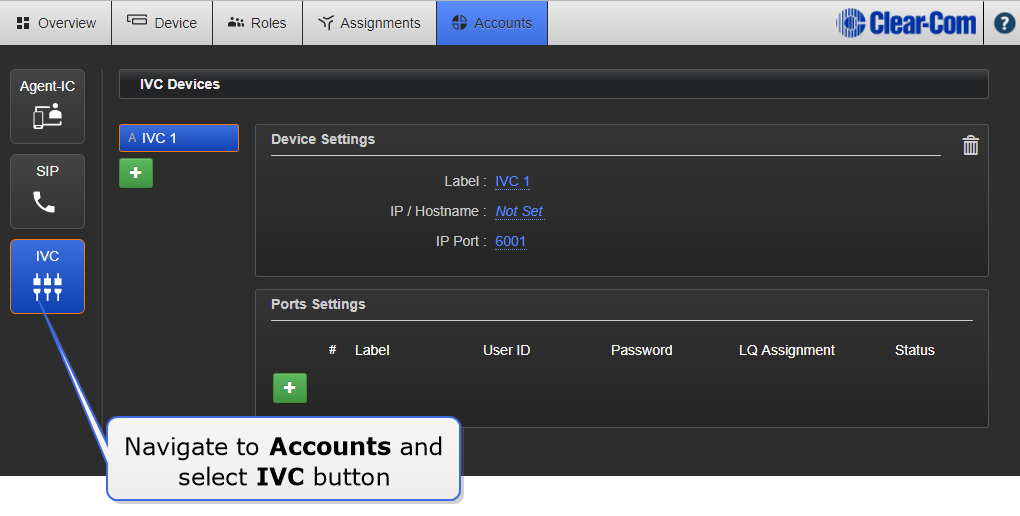Open the Device tab
This screenshot has height=516, width=1020.
point(162,23)
